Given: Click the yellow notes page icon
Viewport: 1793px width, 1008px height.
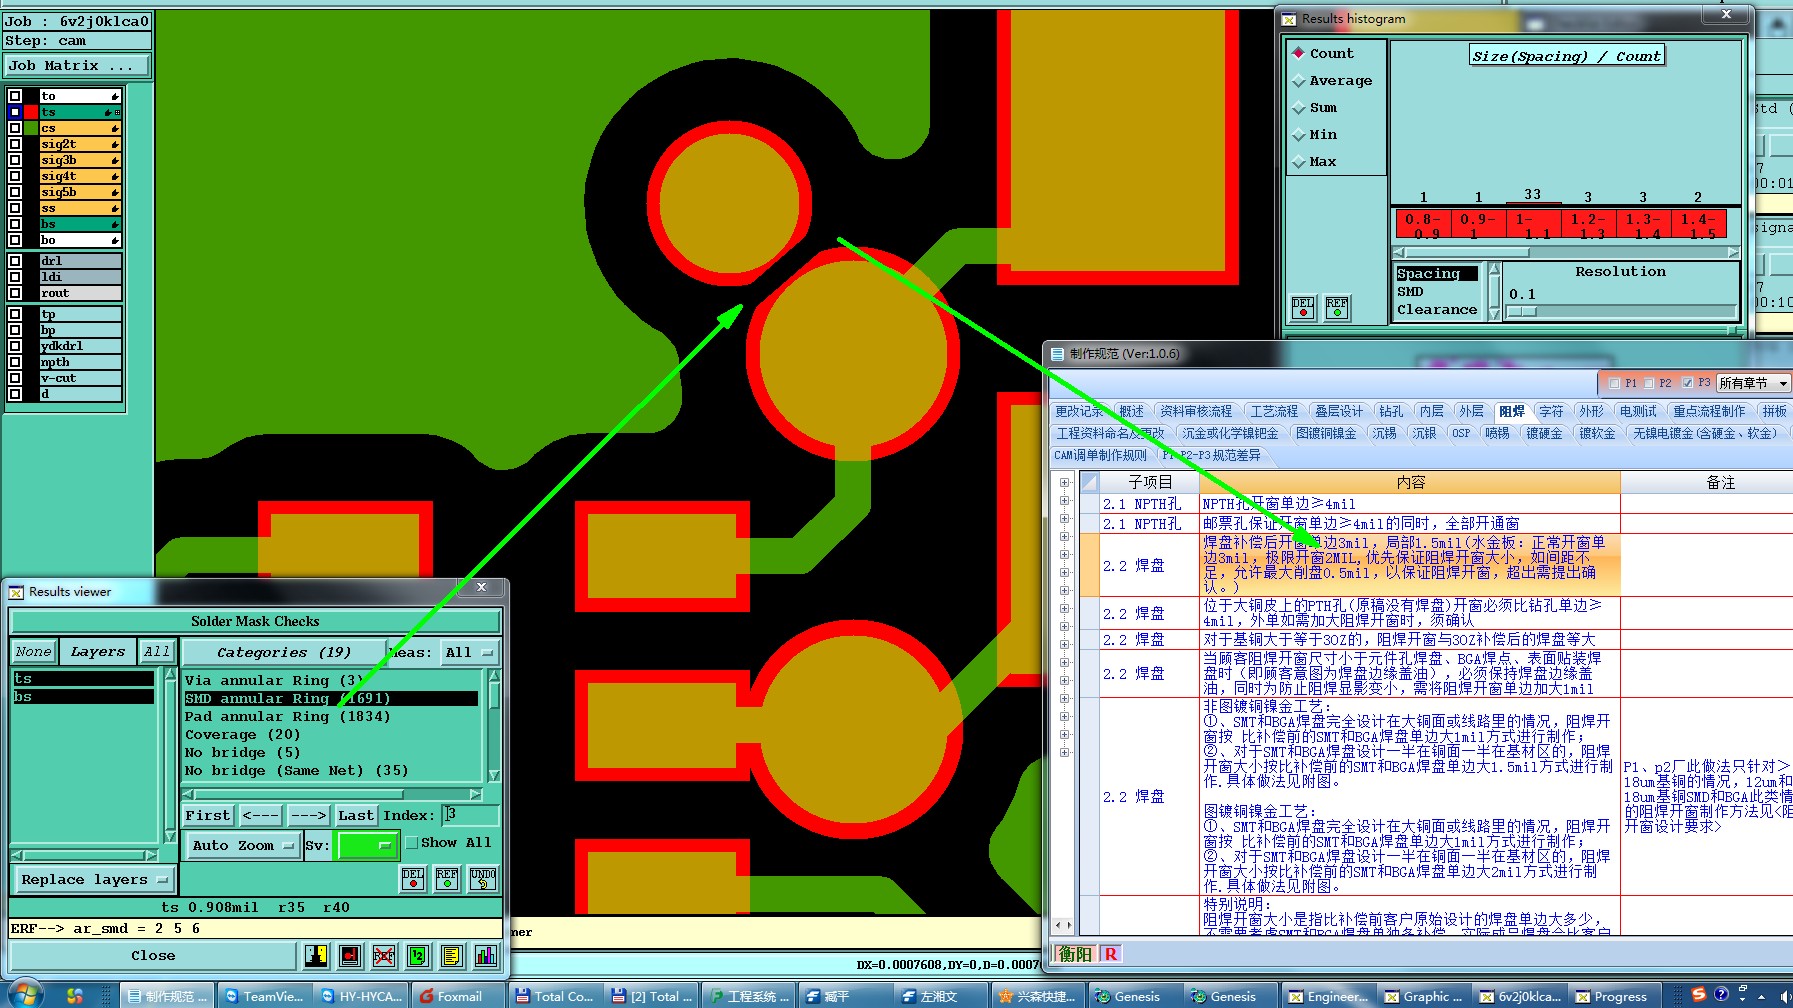Looking at the screenshot, I should click(x=451, y=956).
